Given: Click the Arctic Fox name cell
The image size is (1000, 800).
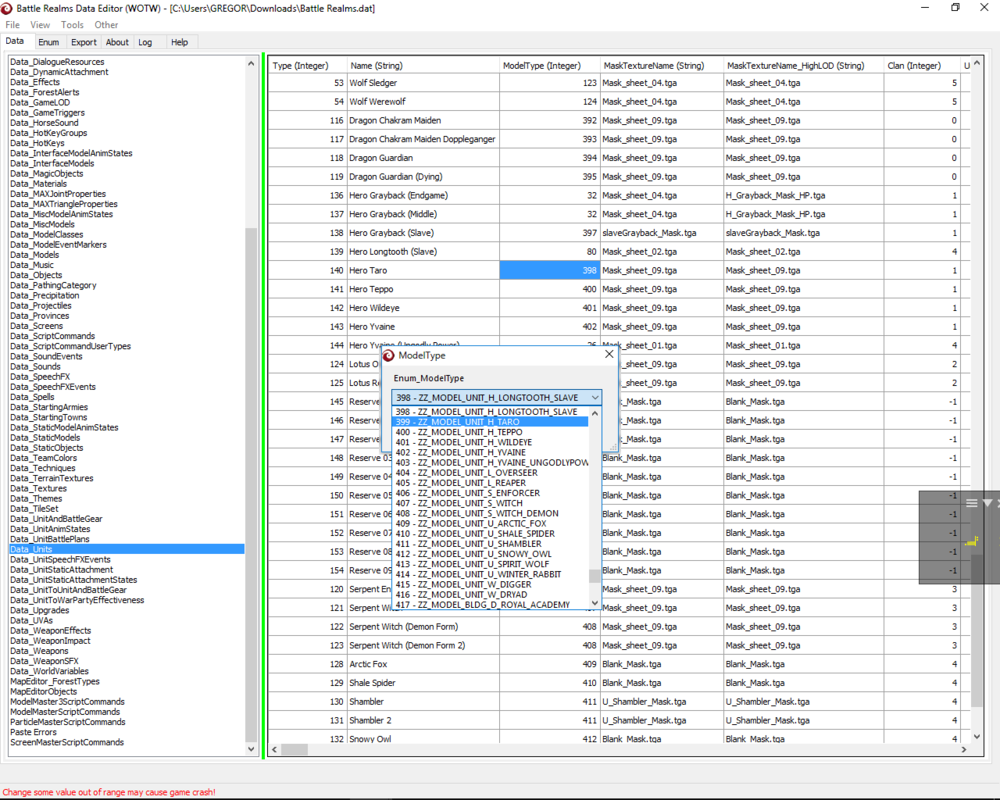Looking at the screenshot, I should pyautogui.click(x=422, y=664).
